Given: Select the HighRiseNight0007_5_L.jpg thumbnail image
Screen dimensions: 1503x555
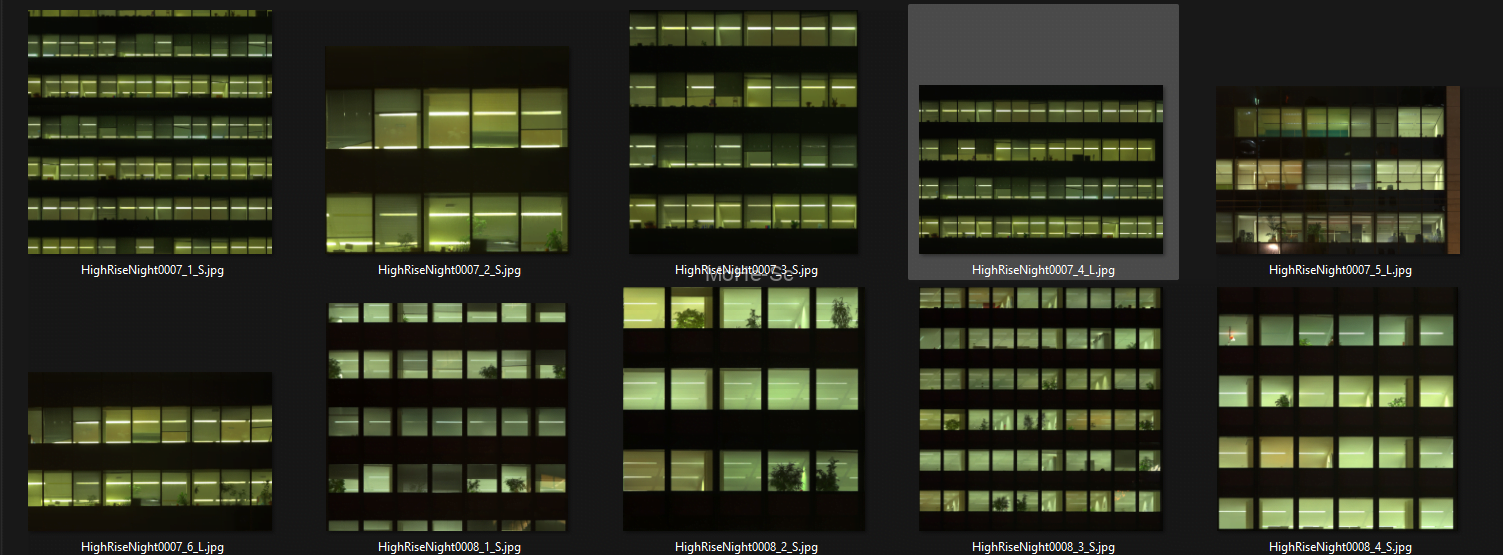Looking at the screenshot, I should tap(1338, 169).
